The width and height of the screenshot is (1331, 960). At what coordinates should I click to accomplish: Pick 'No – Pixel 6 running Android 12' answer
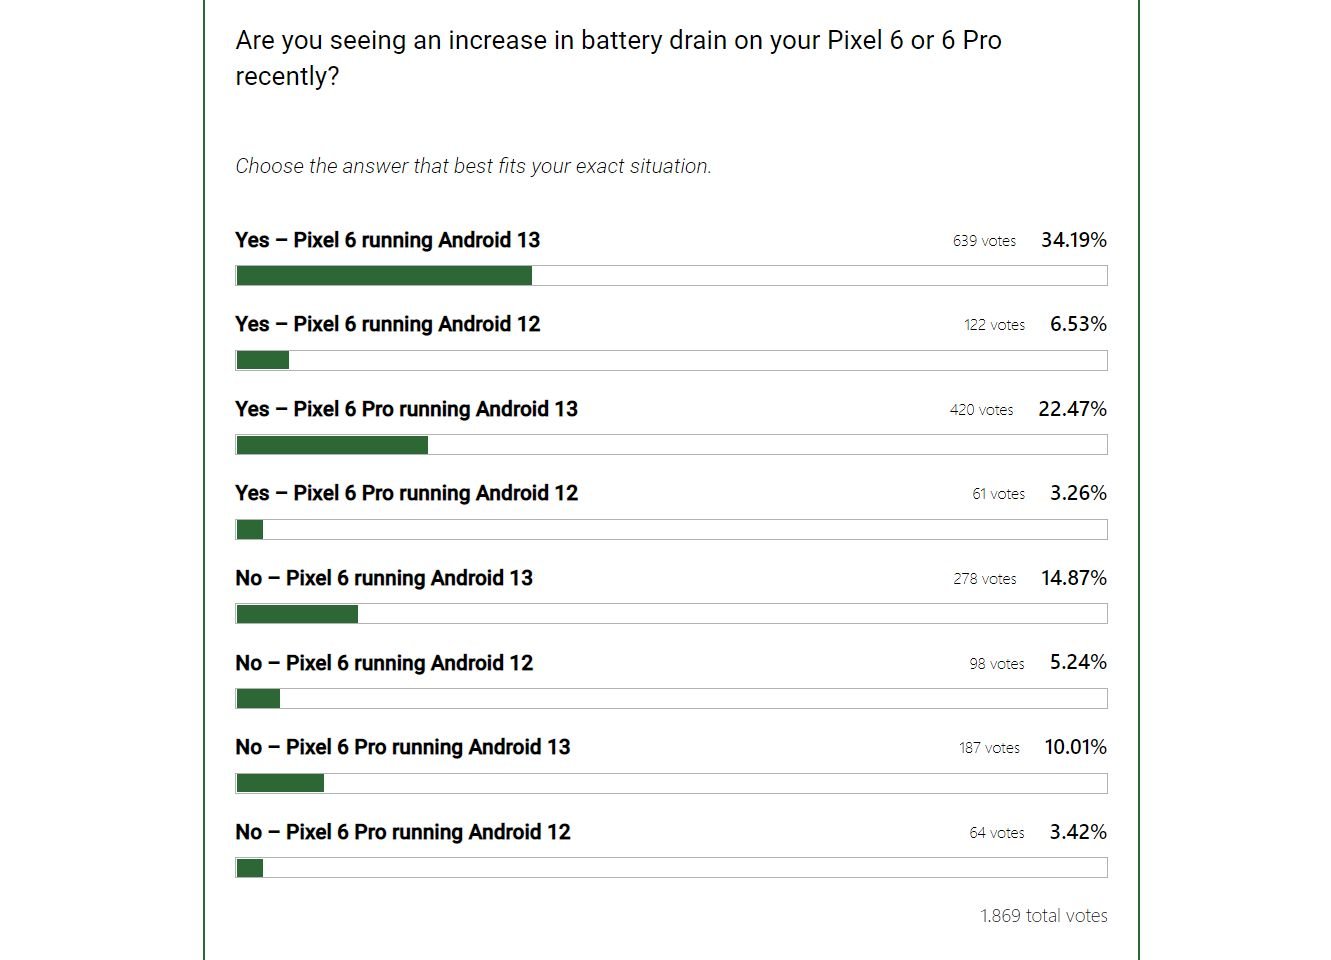pyautogui.click(x=384, y=663)
